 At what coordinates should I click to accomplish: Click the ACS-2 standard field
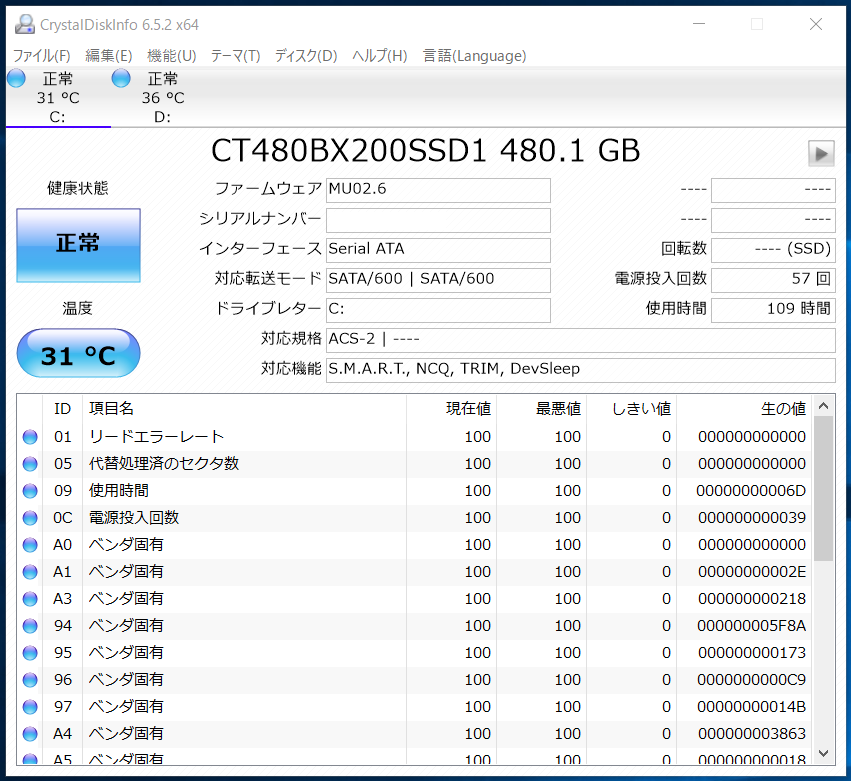(581, 340)
